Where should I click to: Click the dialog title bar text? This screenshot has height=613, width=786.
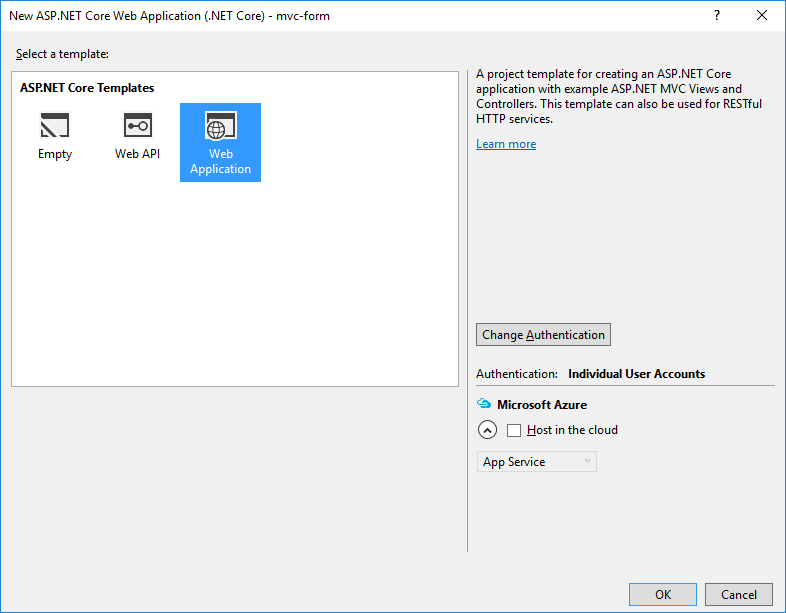(x=169, y=15)
